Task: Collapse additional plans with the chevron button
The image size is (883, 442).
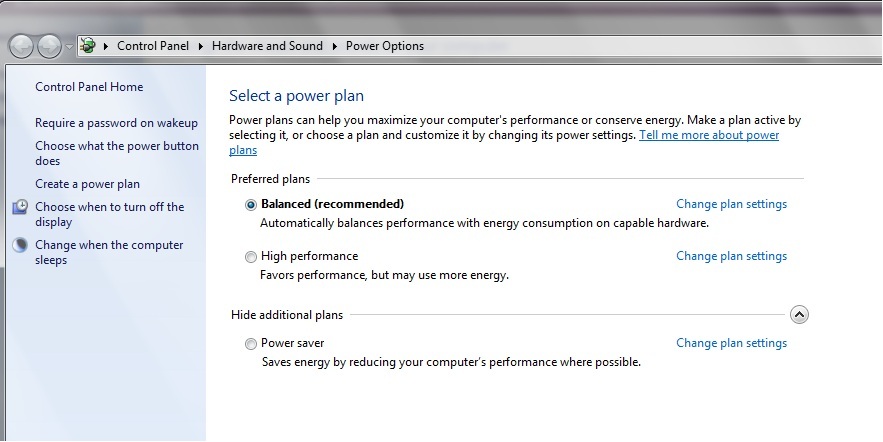Action: [x=799, y=314]
